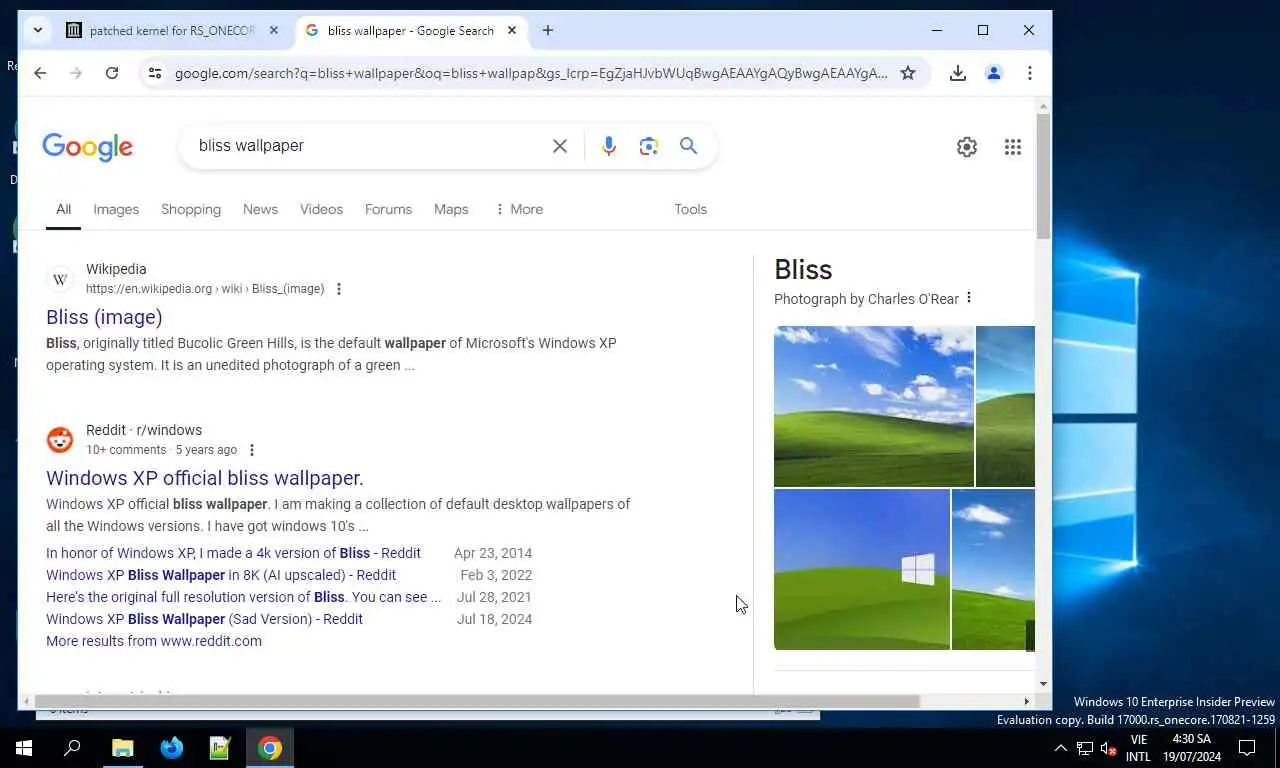
Task: Open Bliss thumbnail with Windows logo
Action: click(862, 569)
